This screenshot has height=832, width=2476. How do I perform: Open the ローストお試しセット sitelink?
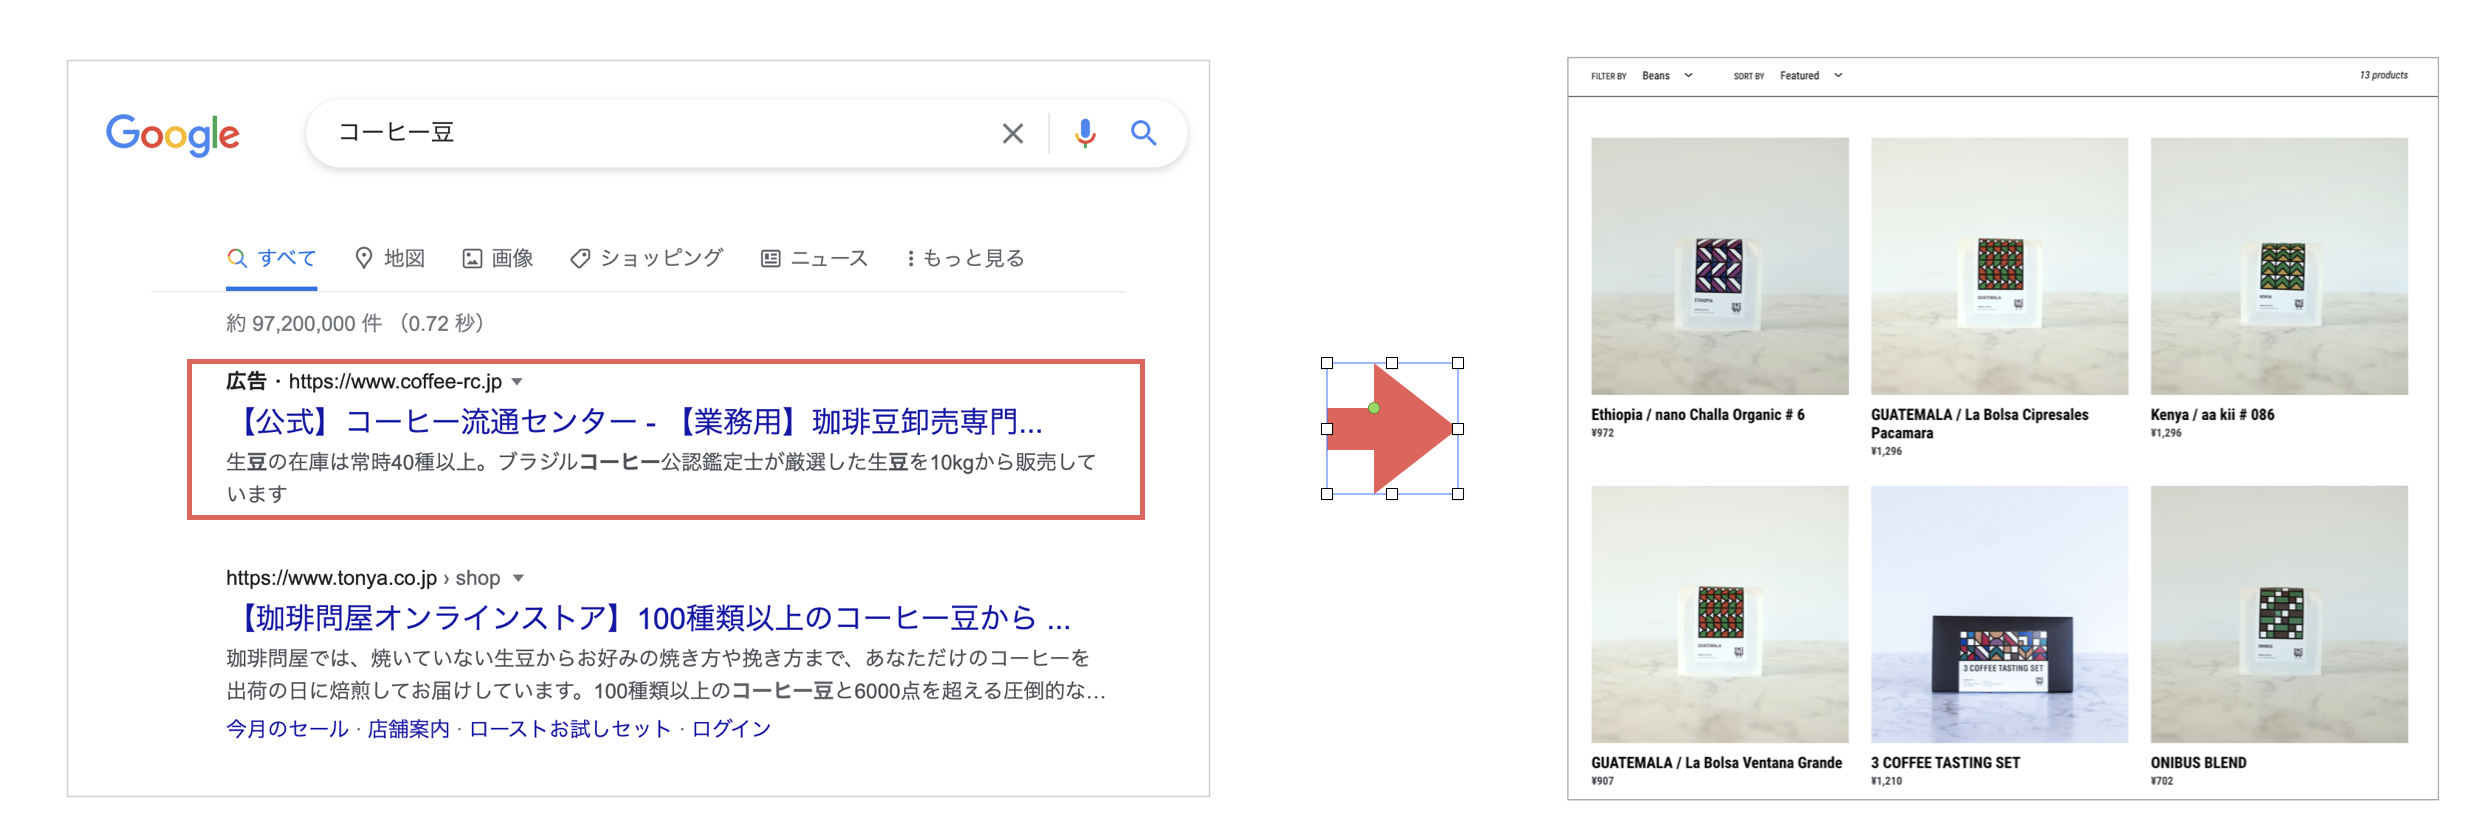pos(570,729)
